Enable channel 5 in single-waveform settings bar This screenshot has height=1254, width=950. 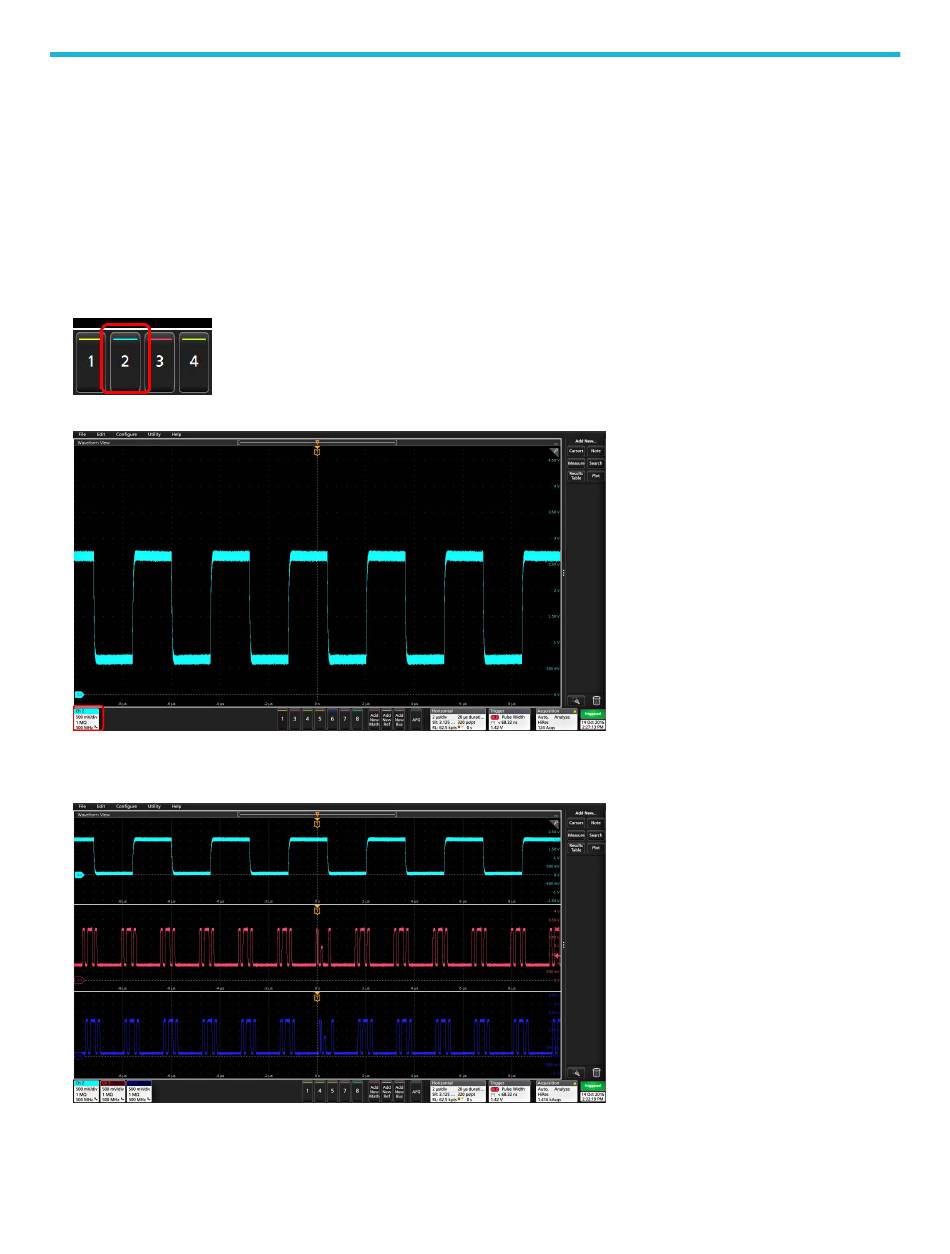coord(319,719)
